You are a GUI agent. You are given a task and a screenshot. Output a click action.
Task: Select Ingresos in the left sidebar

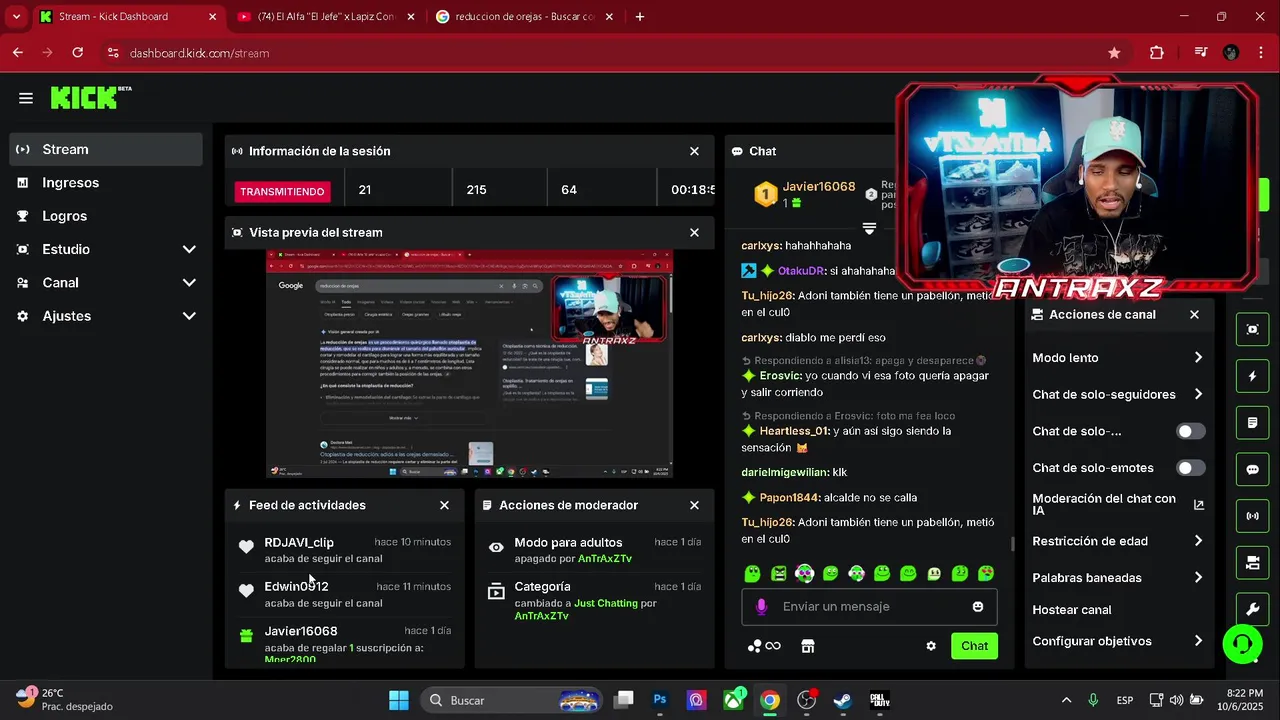[x=106, y=183]
